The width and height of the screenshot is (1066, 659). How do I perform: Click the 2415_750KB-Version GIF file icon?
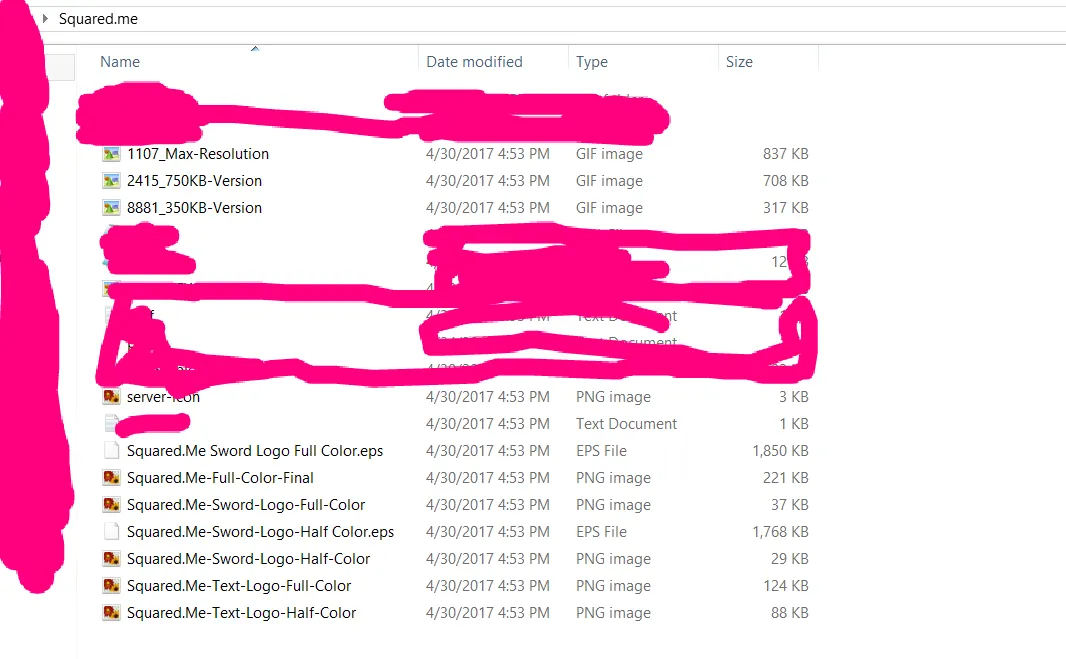[x=111, y=181]
